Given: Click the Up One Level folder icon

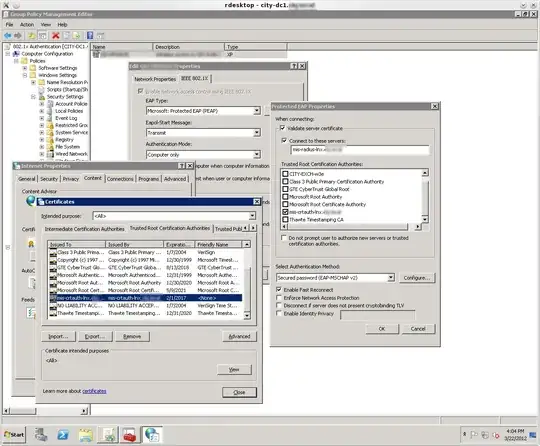Looking at the screenshot, I should (31, 35).
